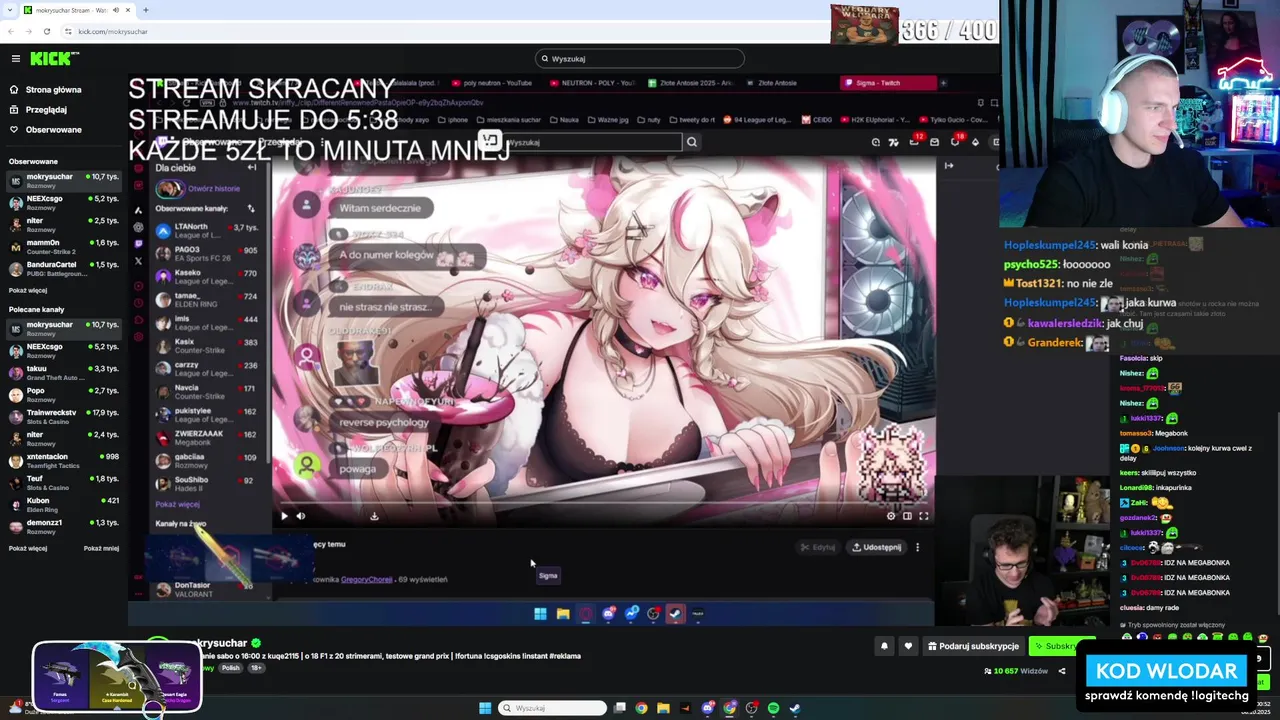This screenshot has width=1280, height=720.
Task: Open Spotify from Windows taskbar
Action: coord(773,708)
